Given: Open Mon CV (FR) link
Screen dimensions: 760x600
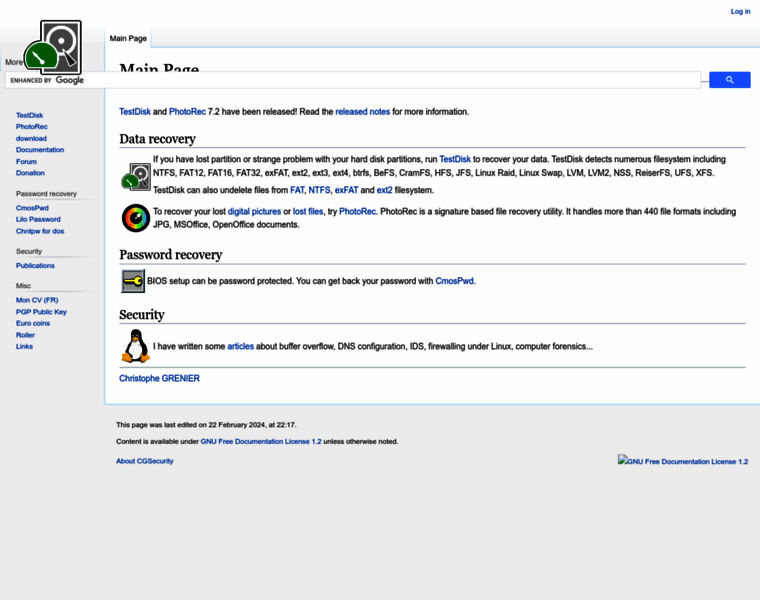Looking at the screenshot, I should pos(37,300).
